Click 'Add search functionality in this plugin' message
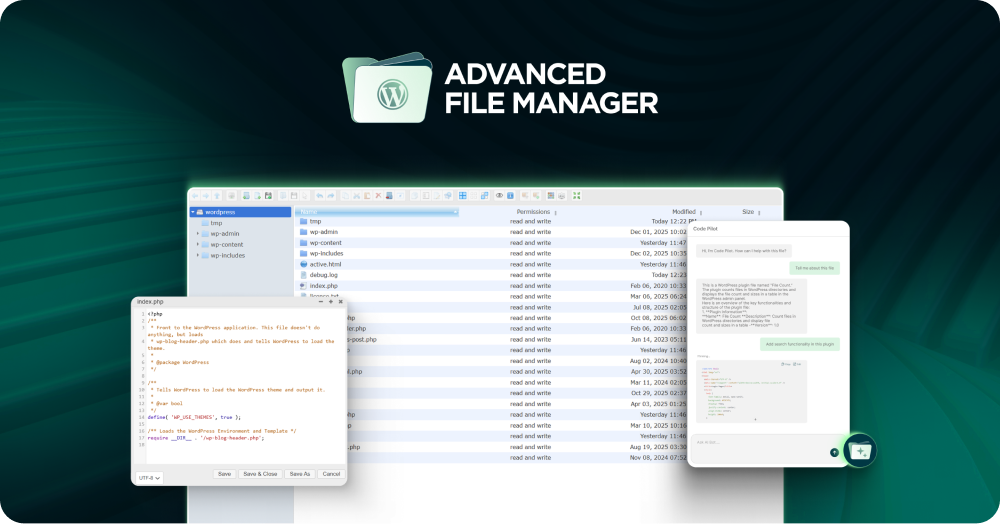1000x524 pixels. [800, 344]
